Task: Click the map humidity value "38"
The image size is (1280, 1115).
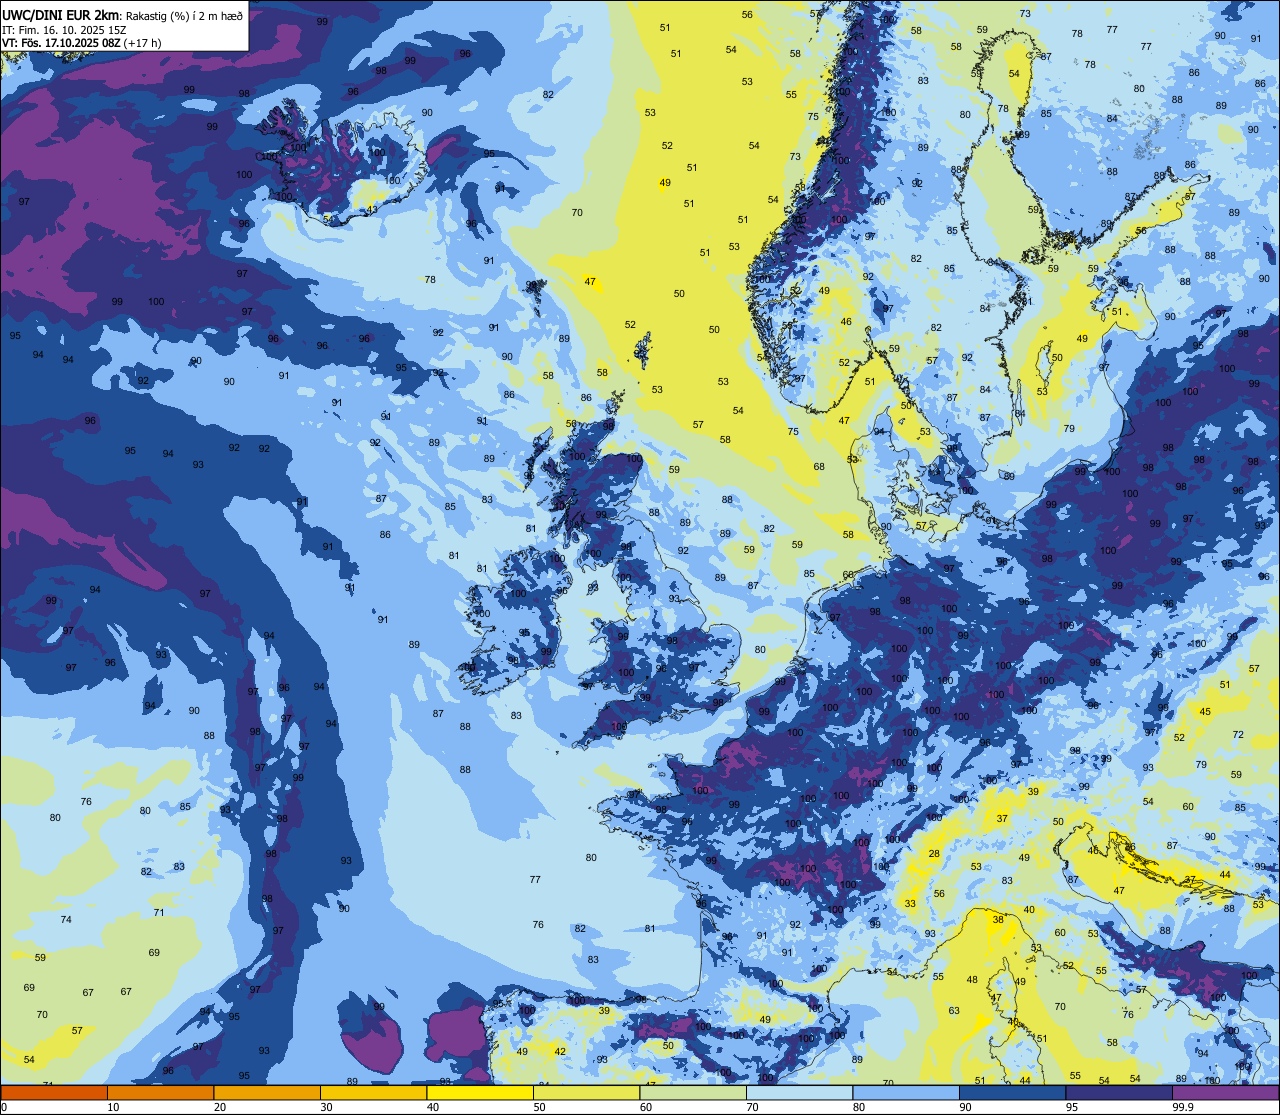Action: pos(998,920)
